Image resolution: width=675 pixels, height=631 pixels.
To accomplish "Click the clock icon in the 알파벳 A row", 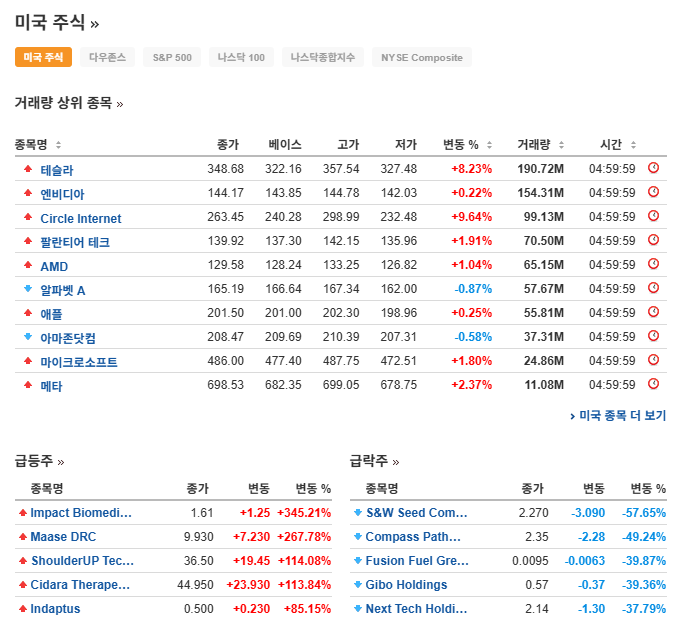I will pos(653,288).
